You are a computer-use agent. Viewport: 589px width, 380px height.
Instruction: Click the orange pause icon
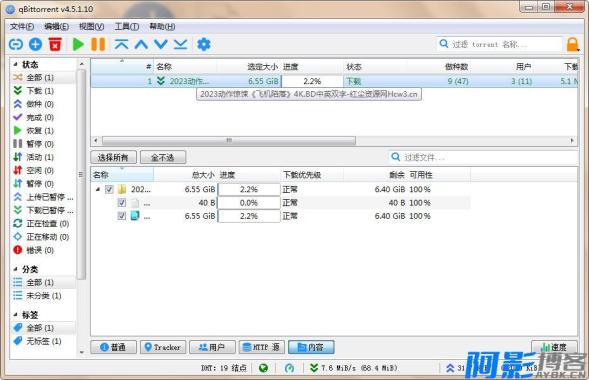[98, 44]
